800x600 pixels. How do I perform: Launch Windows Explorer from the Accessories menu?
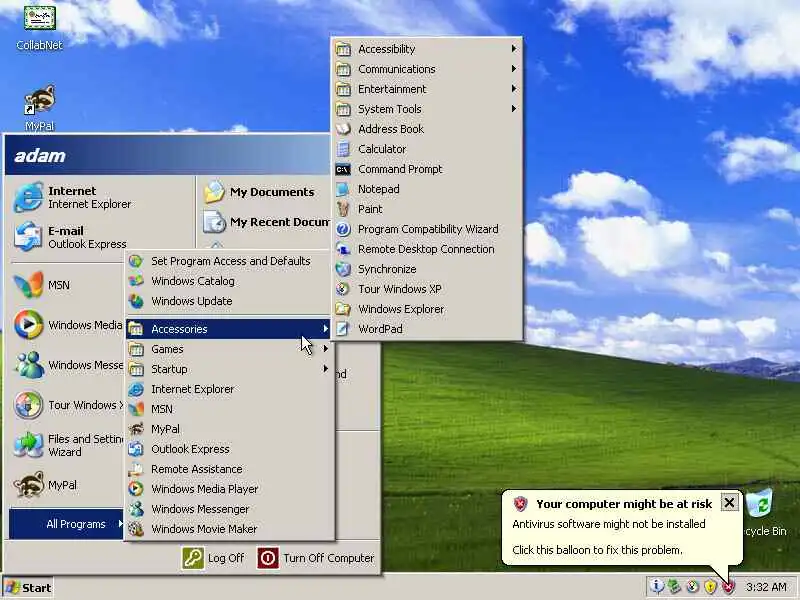click(x=428, y=309)
